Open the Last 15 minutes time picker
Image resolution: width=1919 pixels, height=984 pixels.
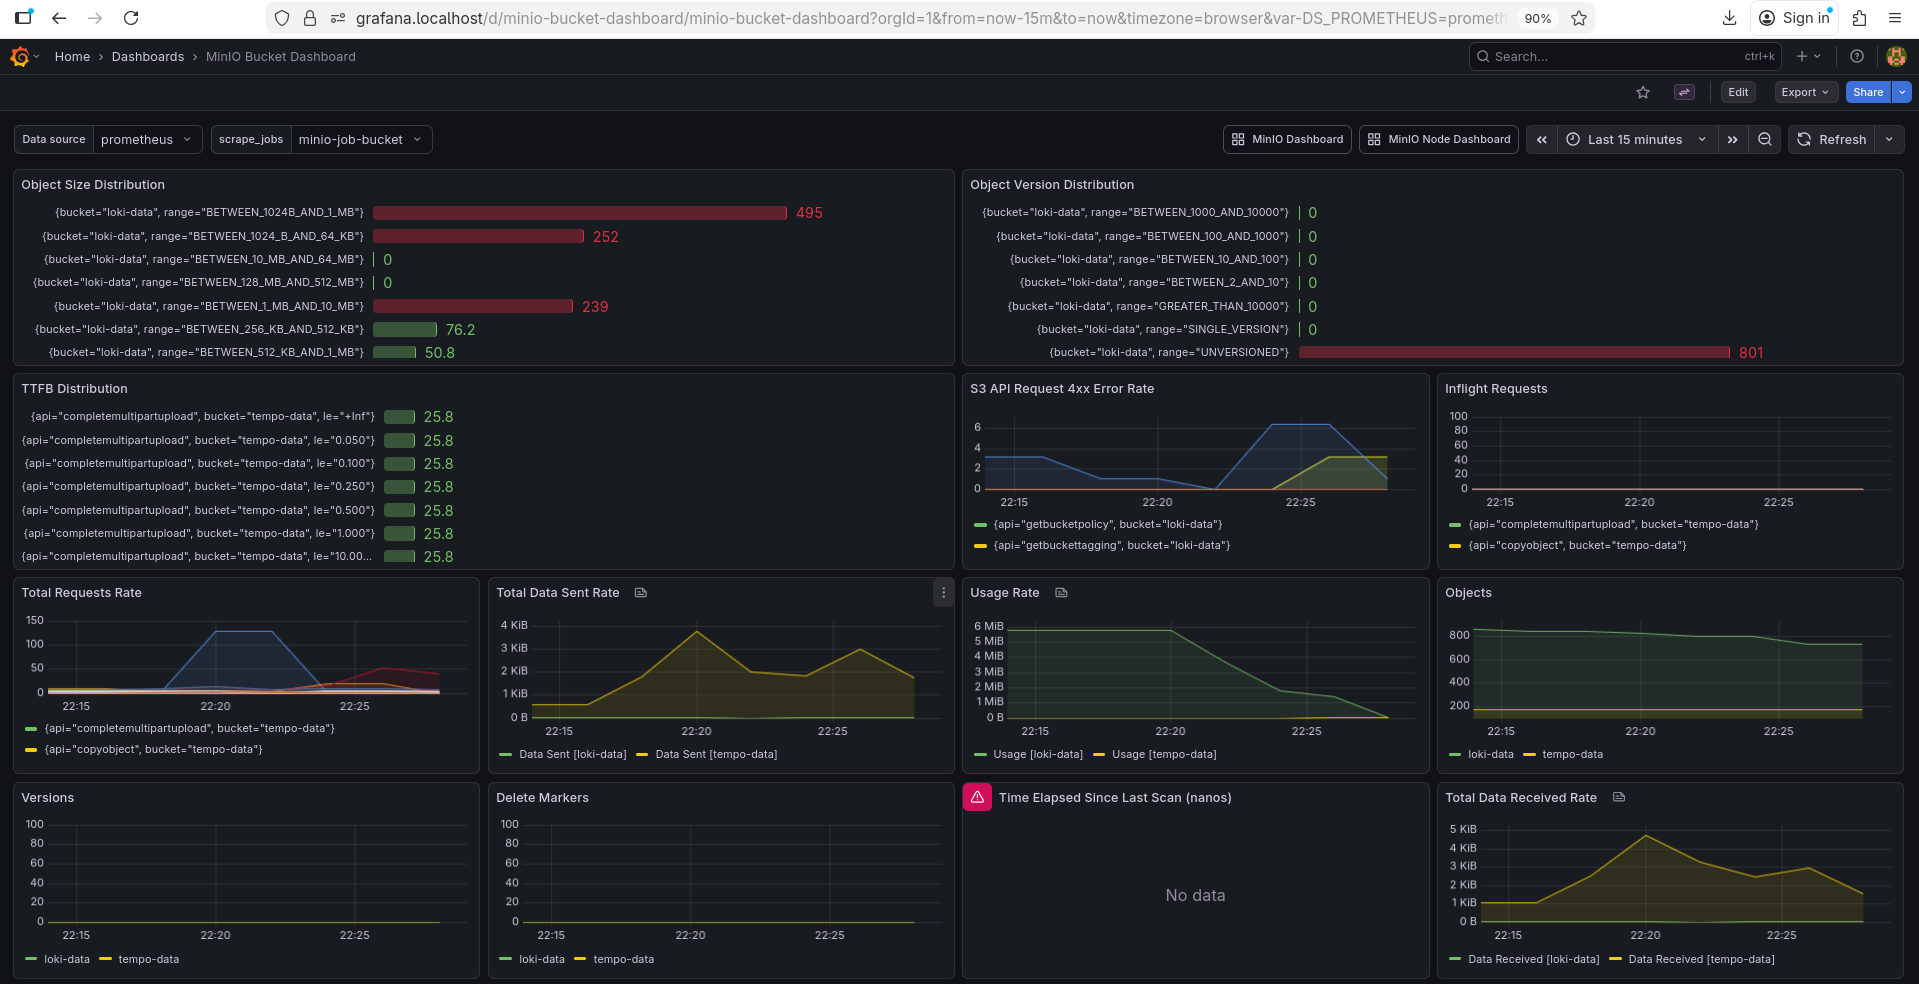(x=1636, y=140)
